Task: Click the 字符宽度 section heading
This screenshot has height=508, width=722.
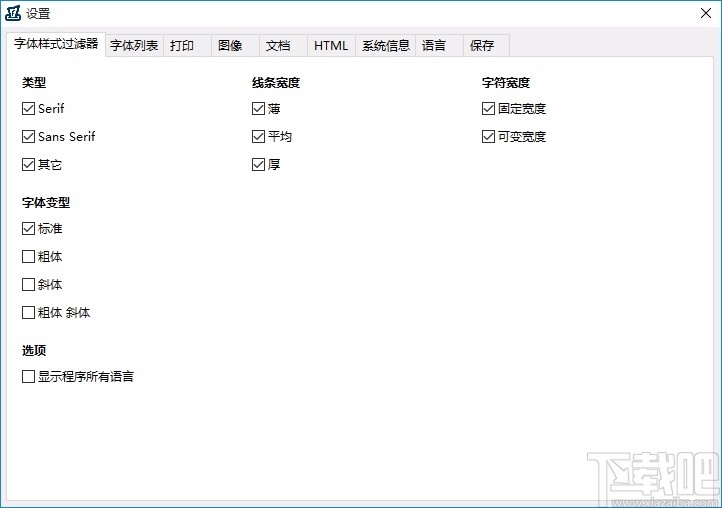Action: [x=506, y=83]
